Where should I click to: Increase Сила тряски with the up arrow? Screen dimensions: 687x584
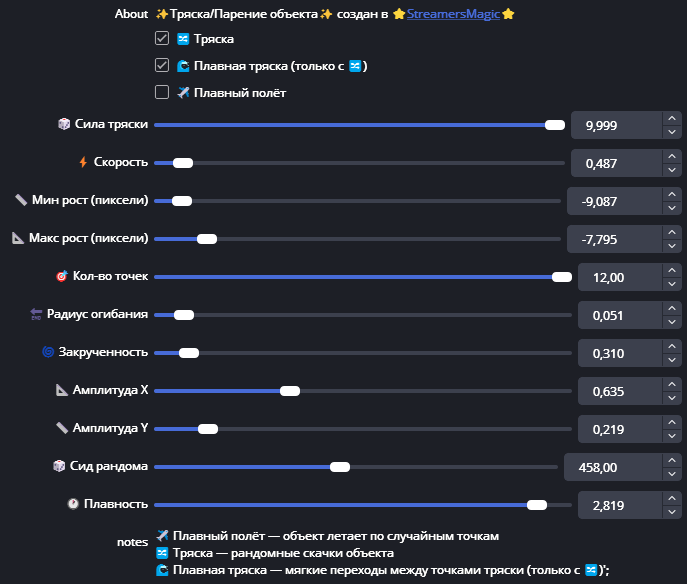coord(670,118)
